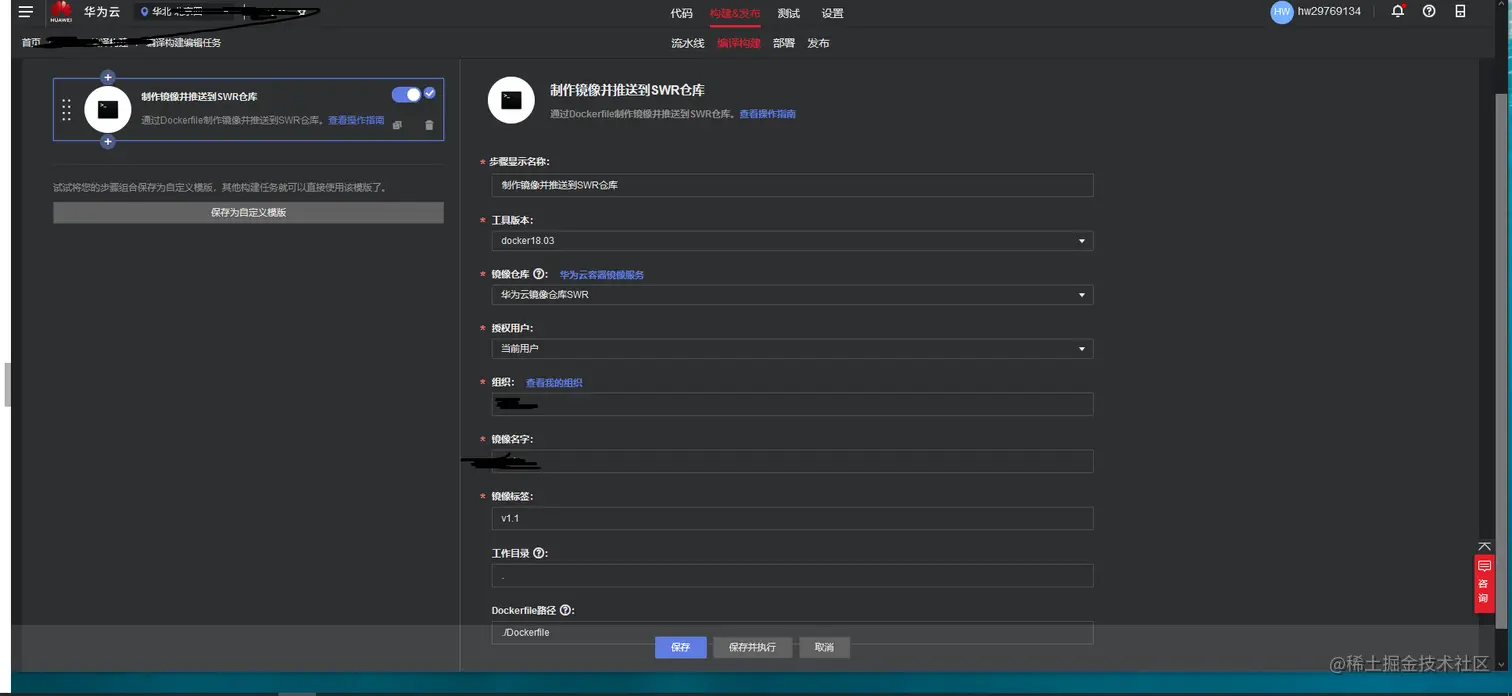Click the large terminal icon in detail panel
The image size is (1512, 696).
[x=510, y=100]
